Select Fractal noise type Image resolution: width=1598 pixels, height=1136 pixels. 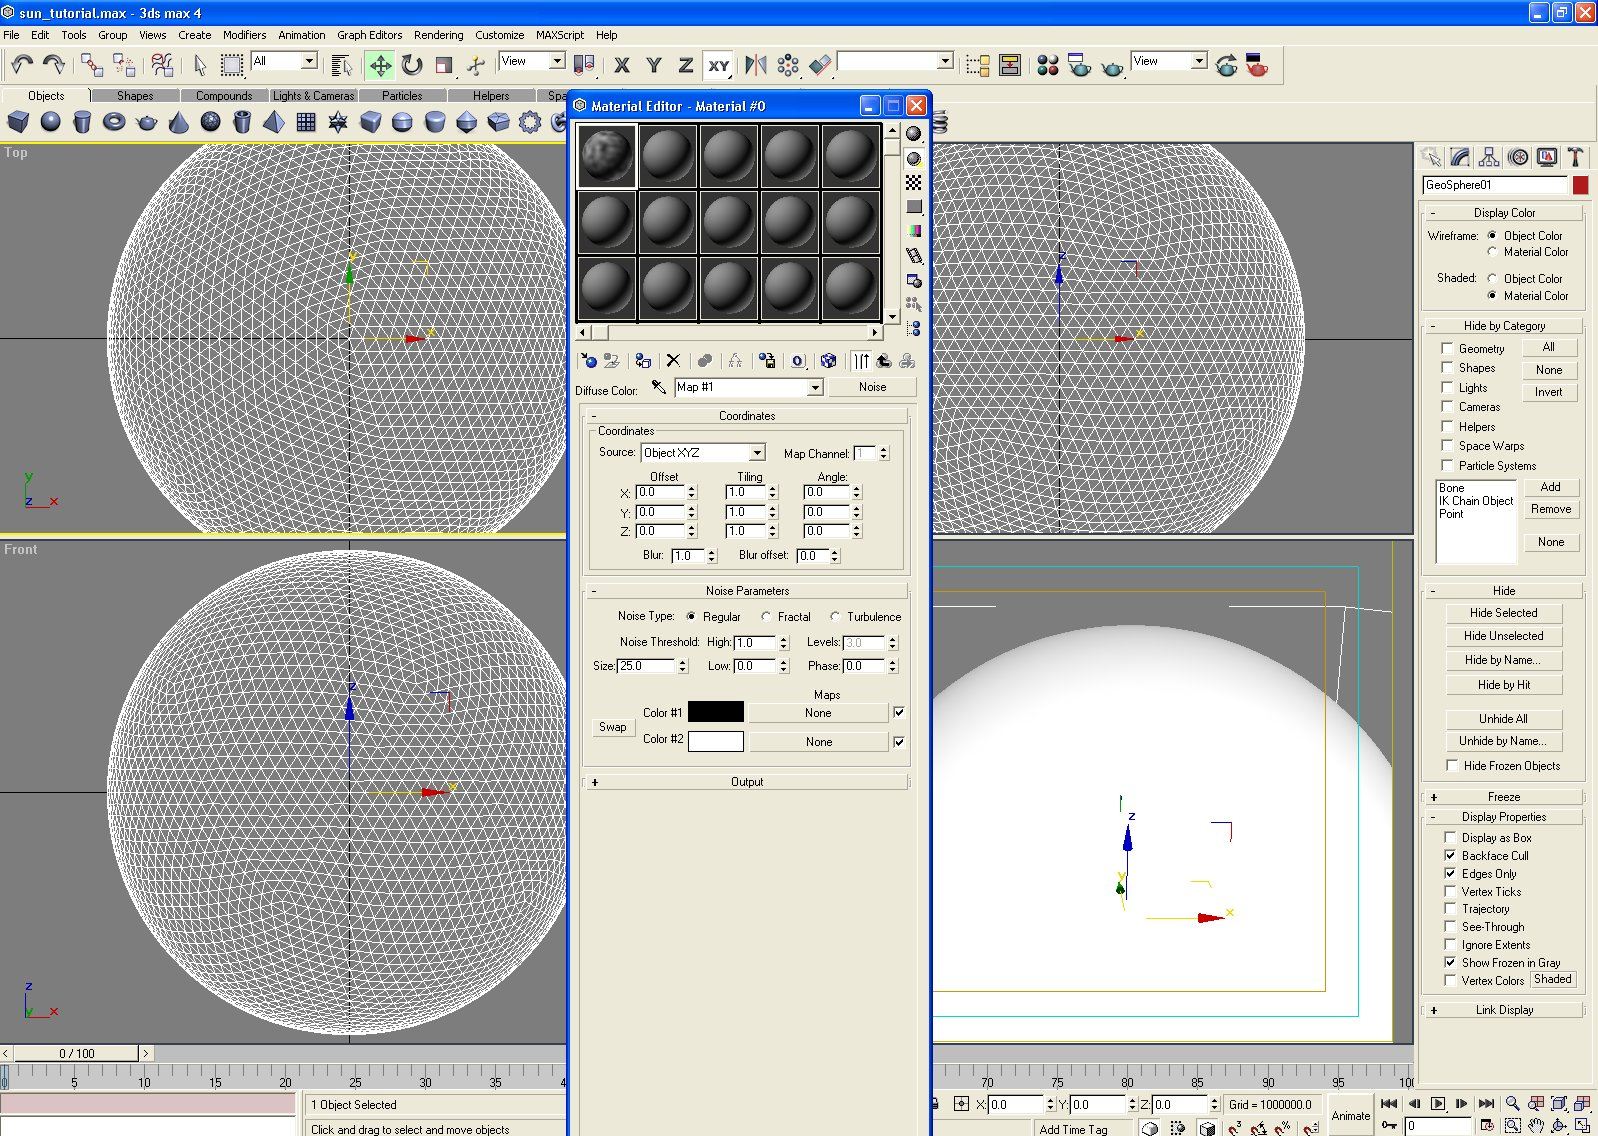click(766, 617)
